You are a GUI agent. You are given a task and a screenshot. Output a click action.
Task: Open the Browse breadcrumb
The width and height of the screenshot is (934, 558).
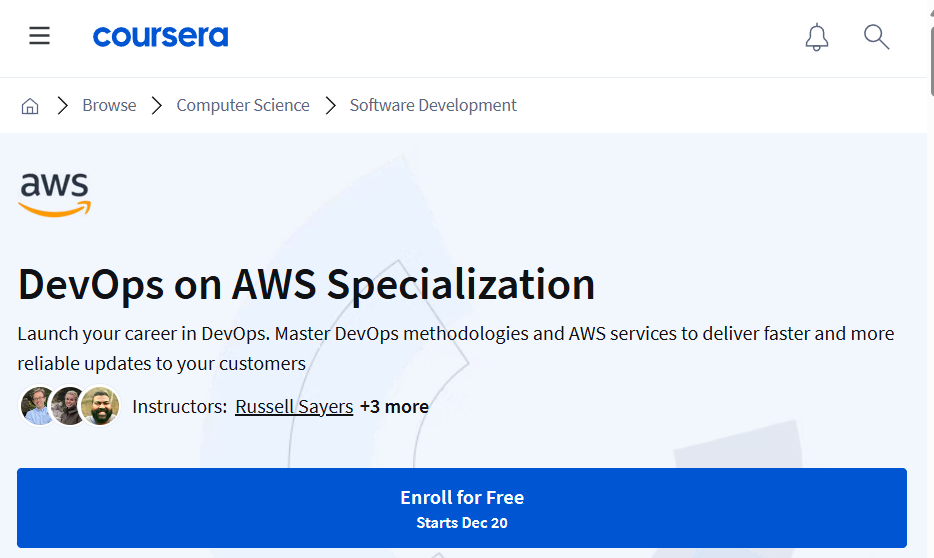[109, 105]
